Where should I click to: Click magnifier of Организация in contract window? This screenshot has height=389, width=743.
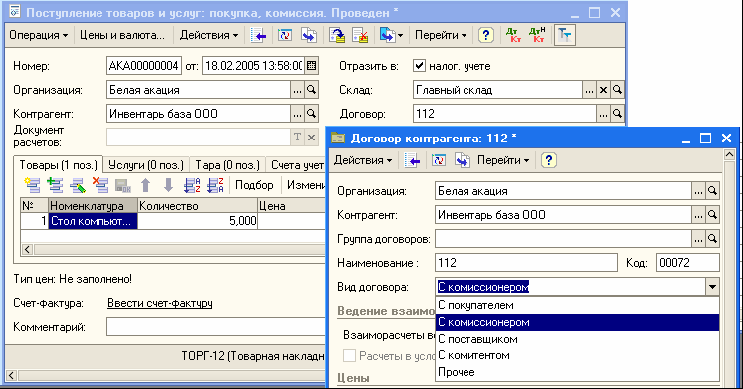tap(712, 191)
